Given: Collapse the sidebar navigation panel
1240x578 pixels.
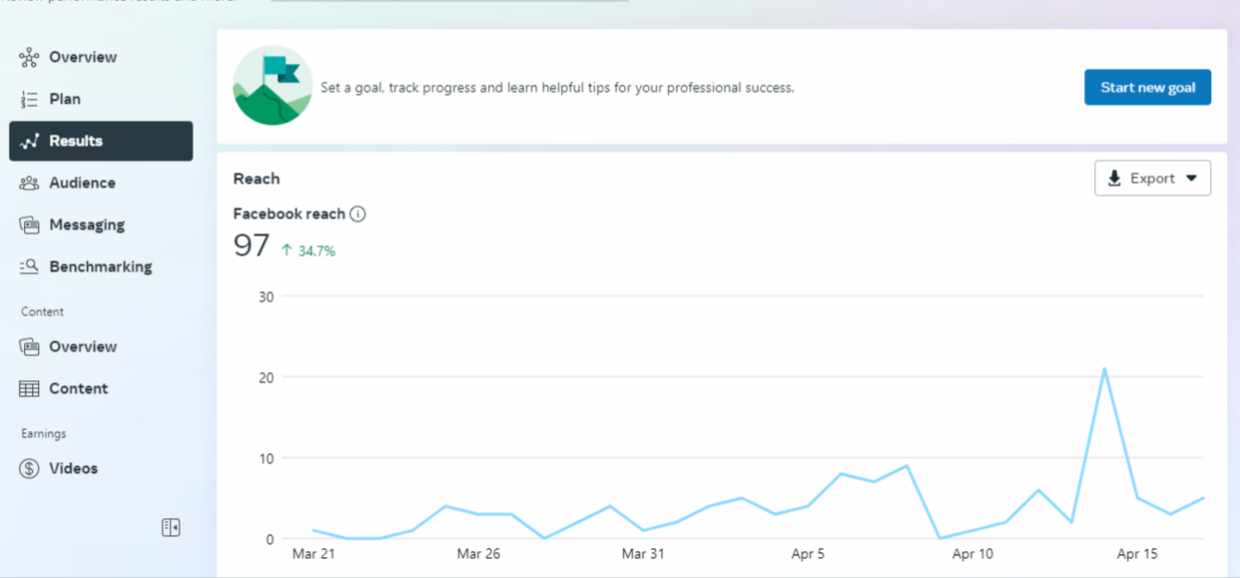Looking at the screenshot, I should (x=171, y=527).
